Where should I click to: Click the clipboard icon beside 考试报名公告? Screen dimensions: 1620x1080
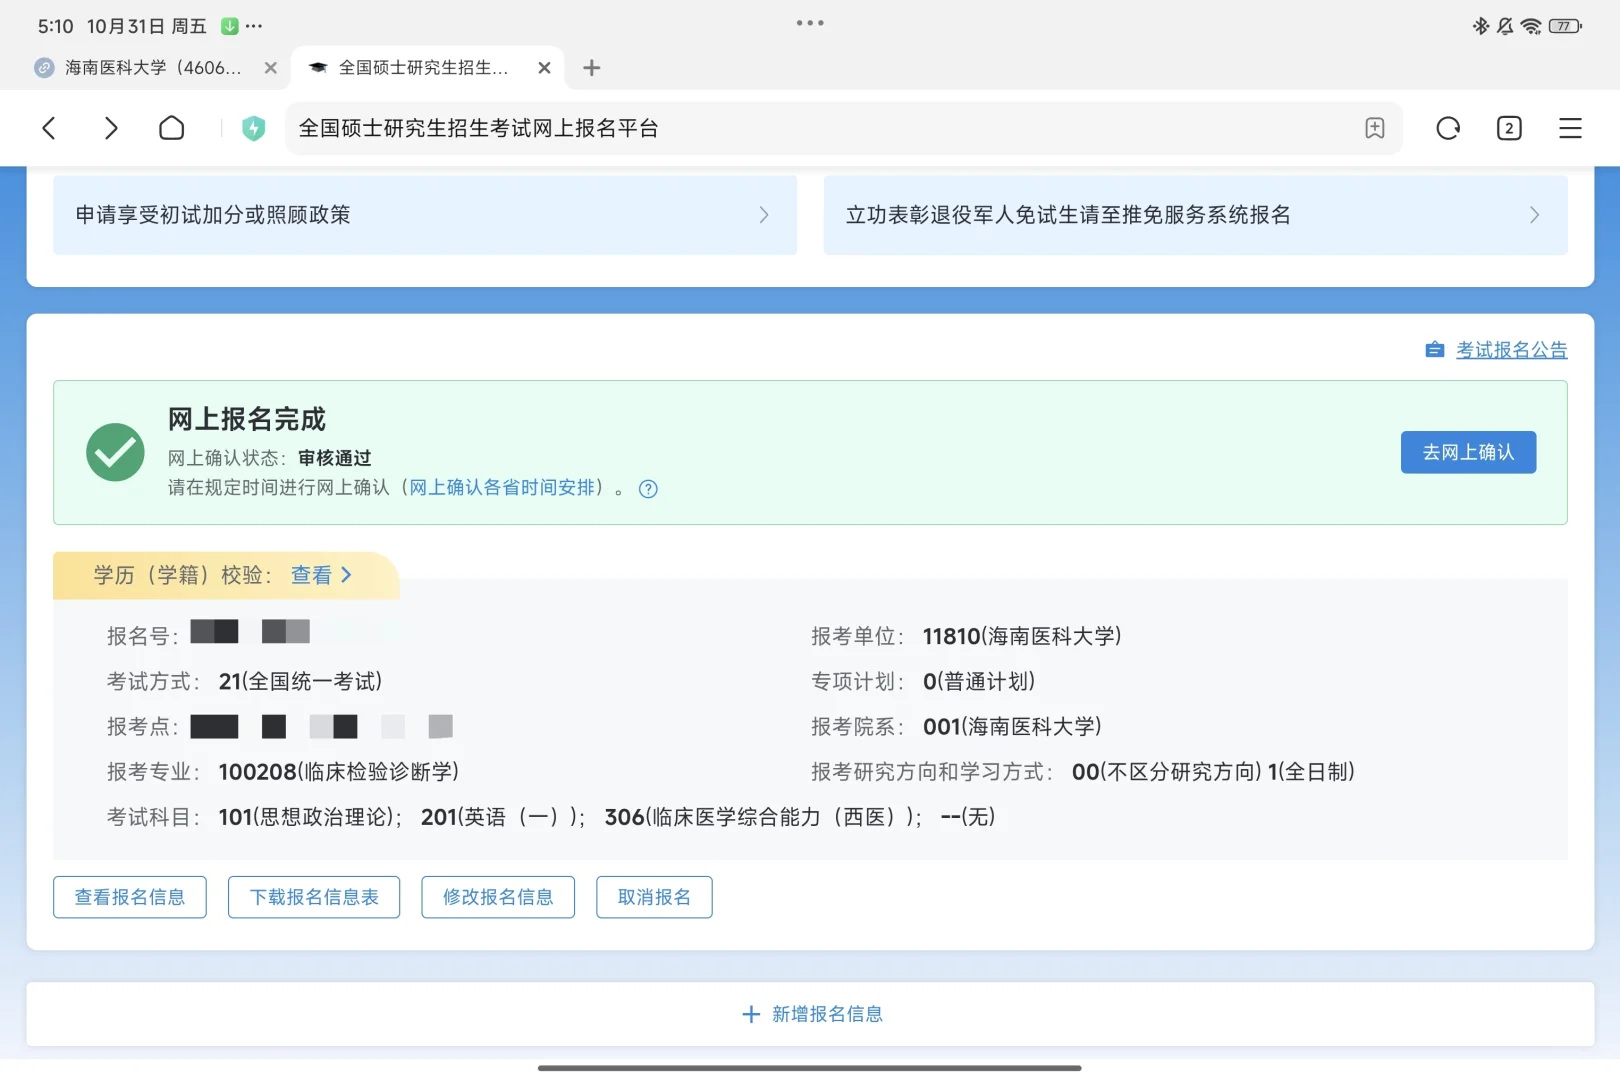tap(1433, 349)
